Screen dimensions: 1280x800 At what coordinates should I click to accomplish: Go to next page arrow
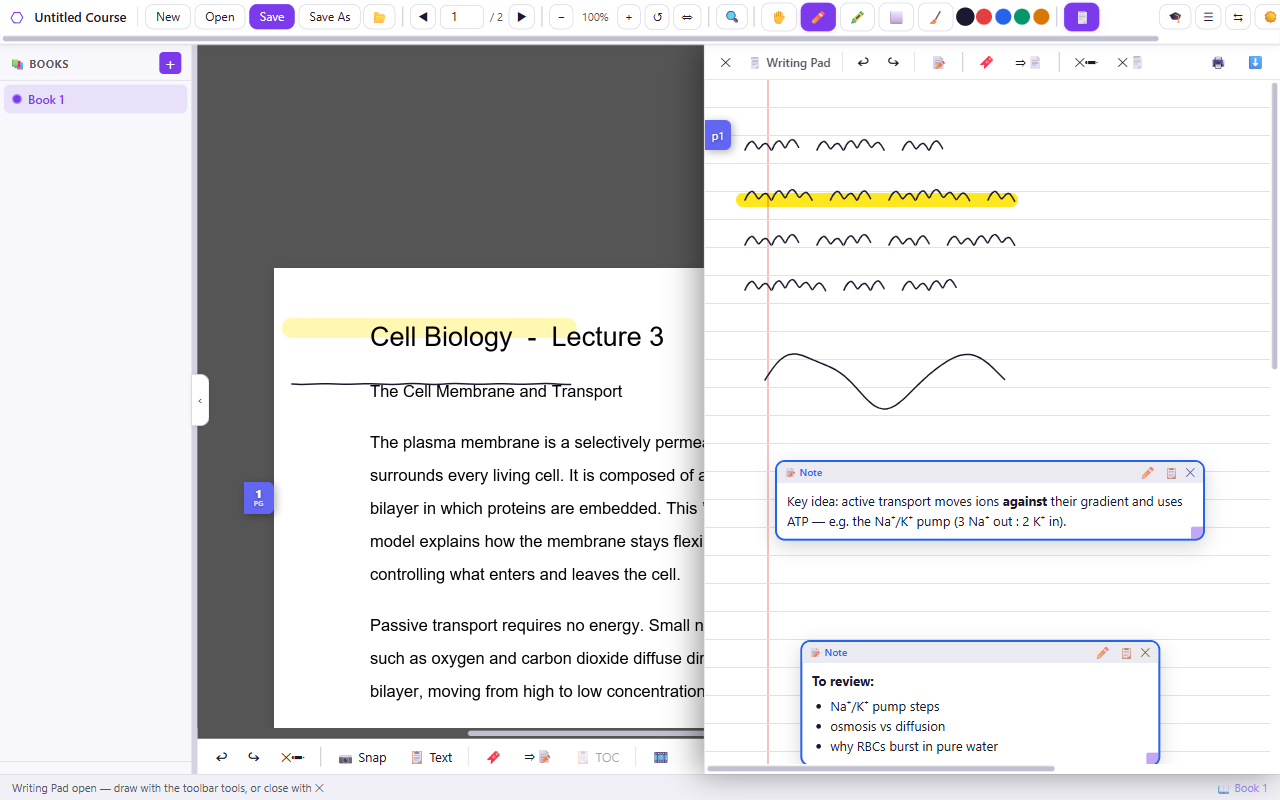[x=521, y=17]
